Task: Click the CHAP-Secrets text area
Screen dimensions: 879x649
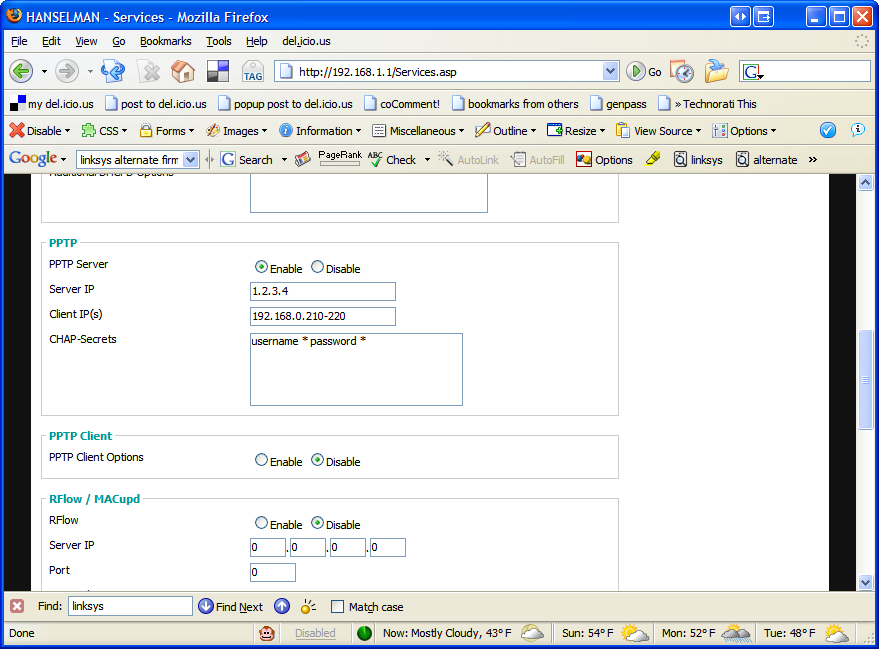Action: pos(356,369)
